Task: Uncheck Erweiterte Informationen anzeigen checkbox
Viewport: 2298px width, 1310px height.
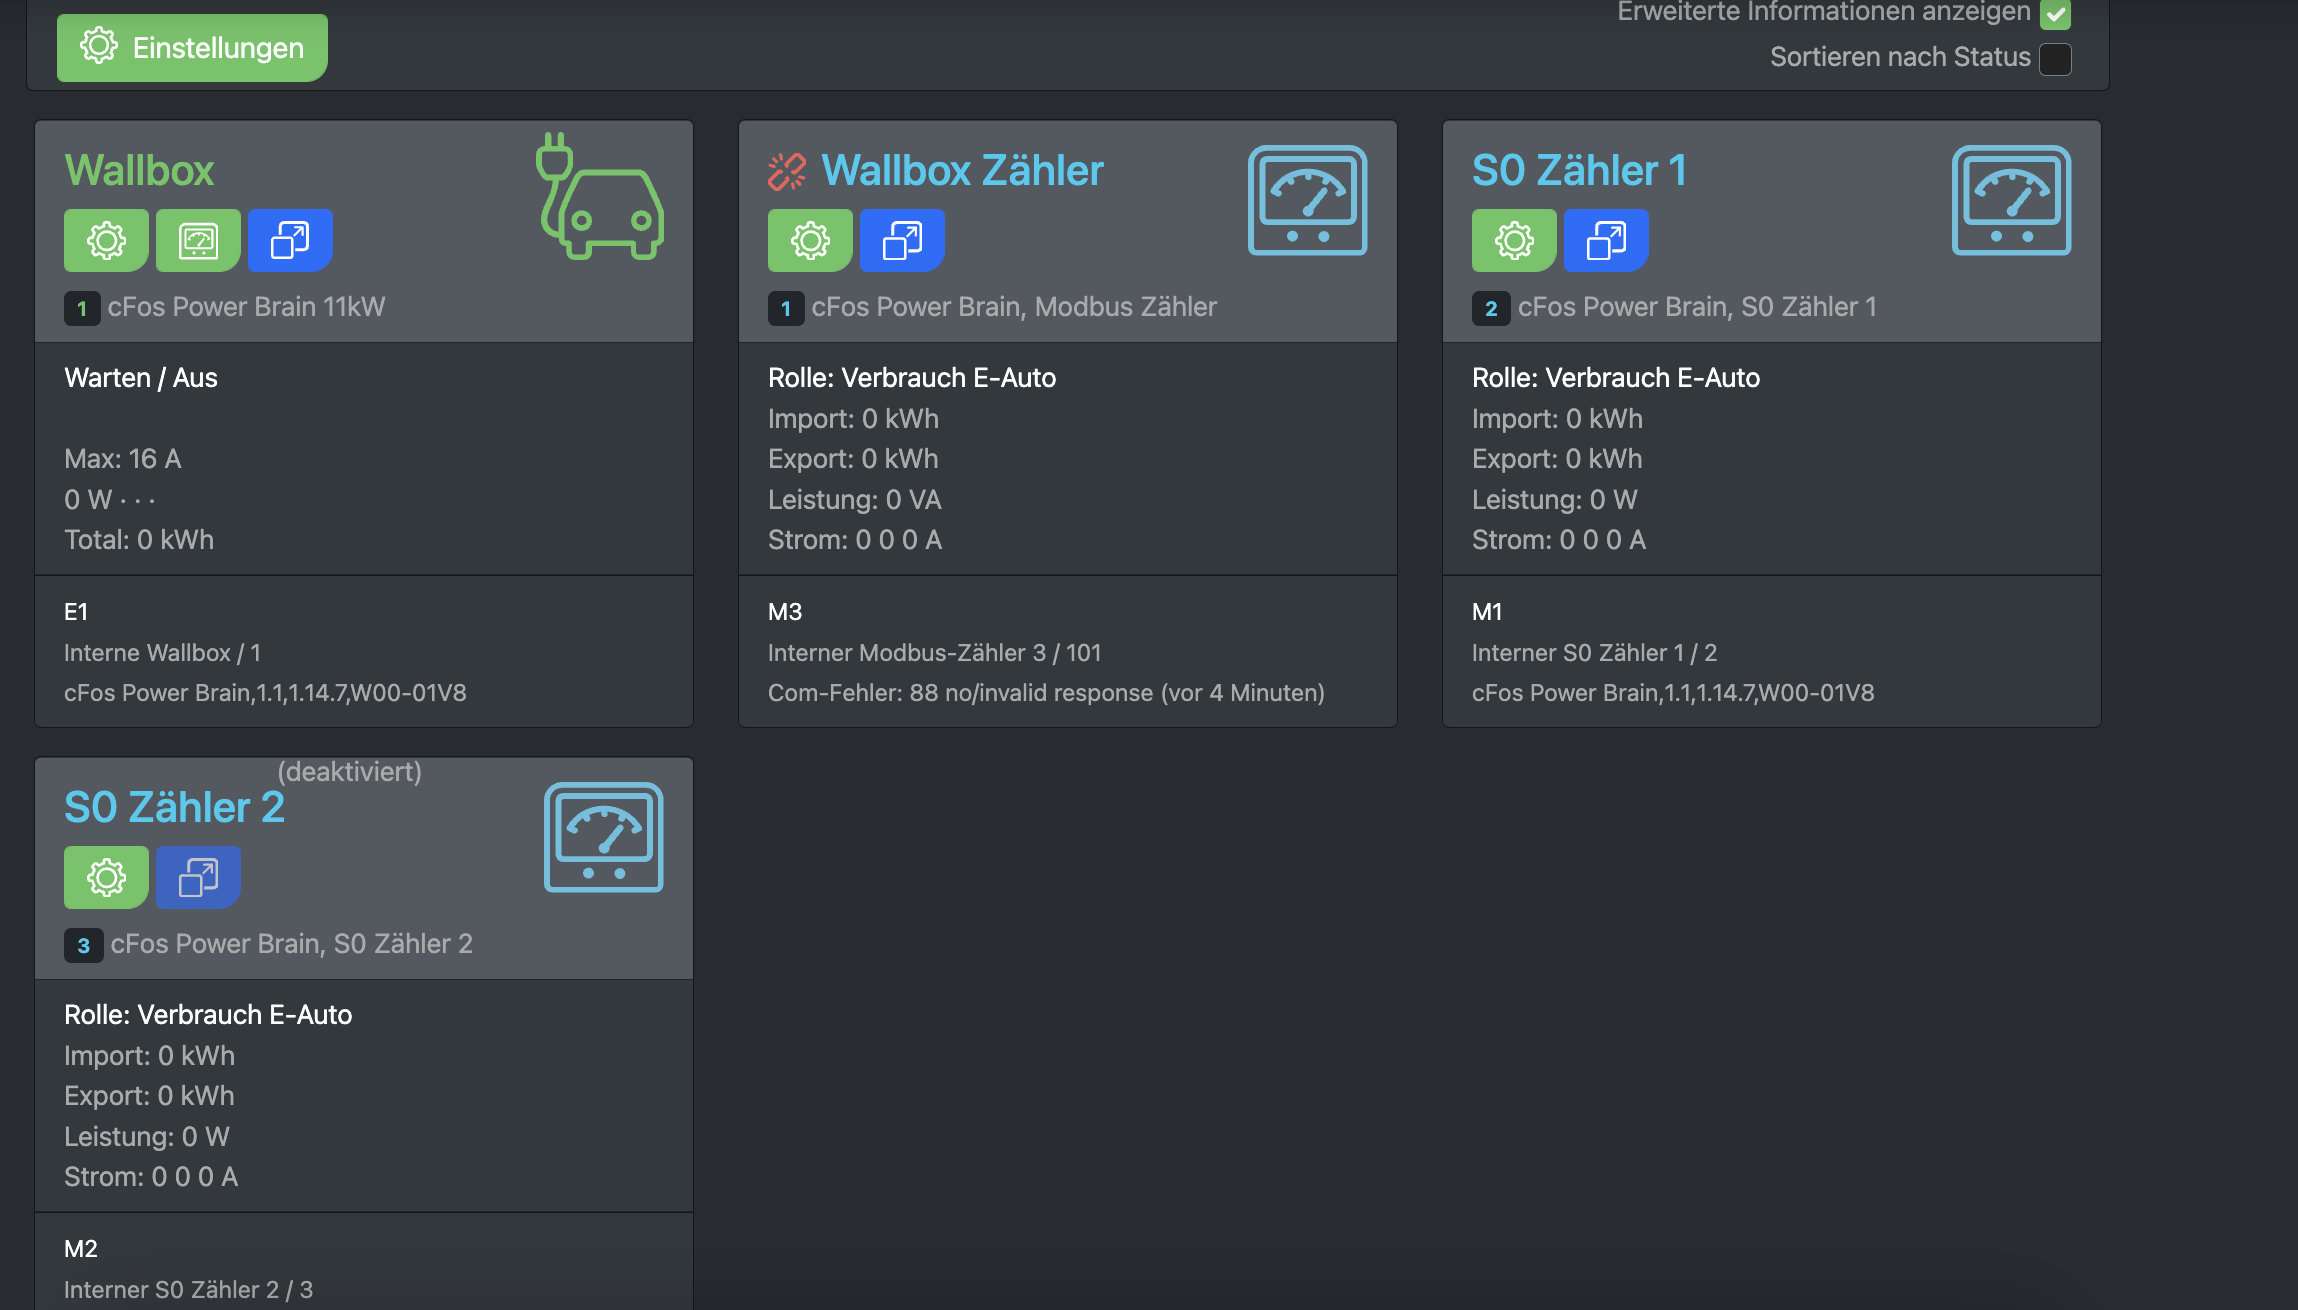Action: pos(2055,13)
